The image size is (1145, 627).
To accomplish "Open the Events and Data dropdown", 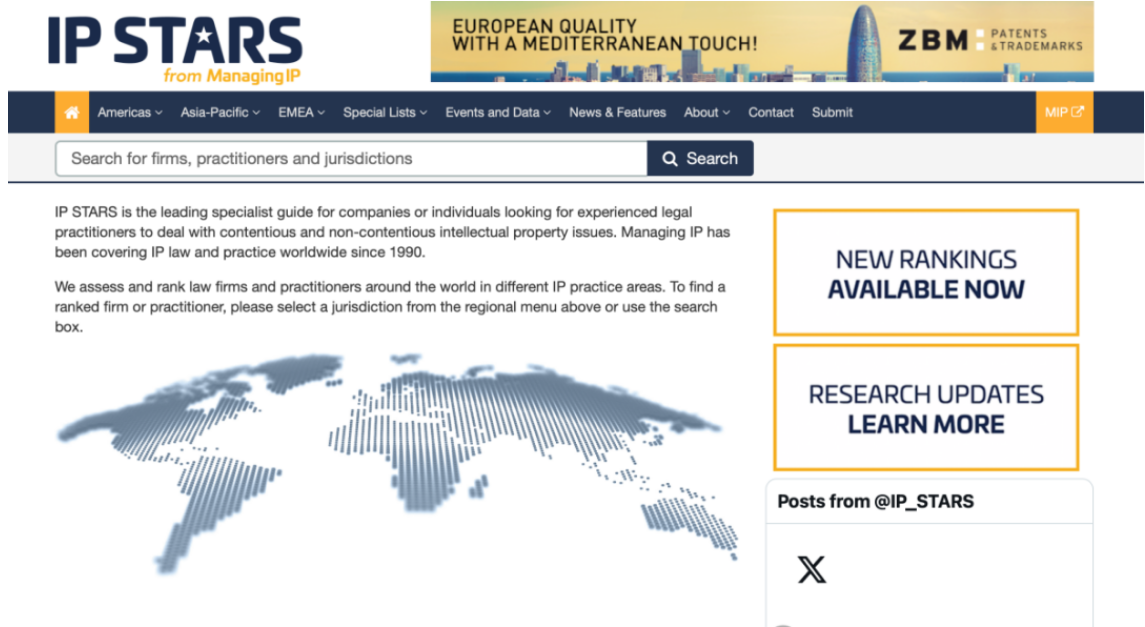I will coord(498,112).
